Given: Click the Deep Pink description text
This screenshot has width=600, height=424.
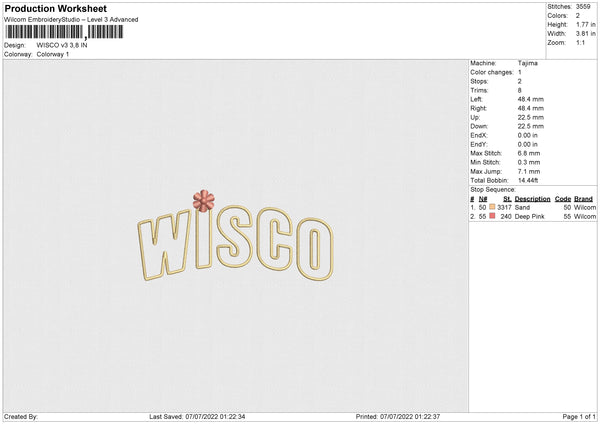Looking at the screenshot, I should tap(530, 217).
